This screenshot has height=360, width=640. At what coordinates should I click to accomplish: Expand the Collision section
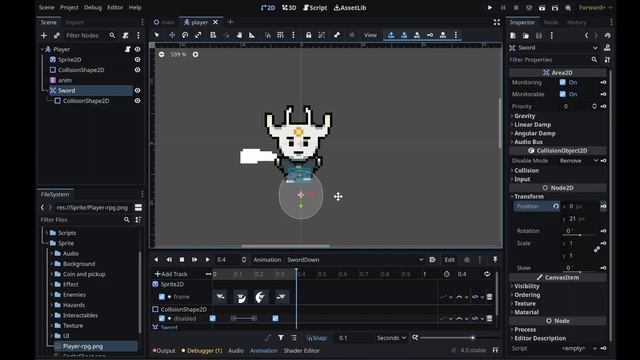point(526,170)
